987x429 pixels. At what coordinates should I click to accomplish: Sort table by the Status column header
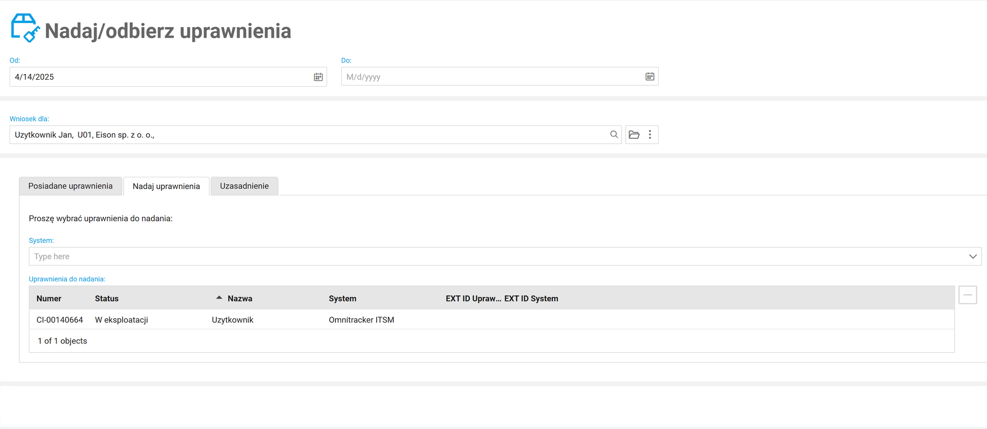click(107, 299)
